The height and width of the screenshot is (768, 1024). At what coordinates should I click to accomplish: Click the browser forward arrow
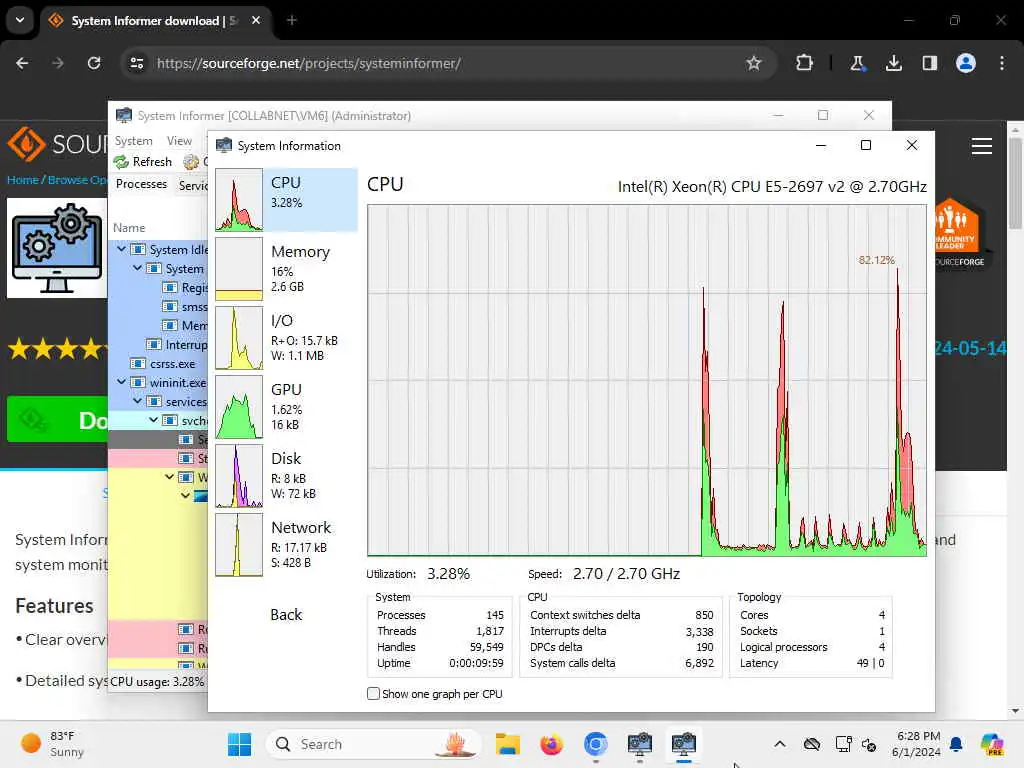tap(57, 63)
